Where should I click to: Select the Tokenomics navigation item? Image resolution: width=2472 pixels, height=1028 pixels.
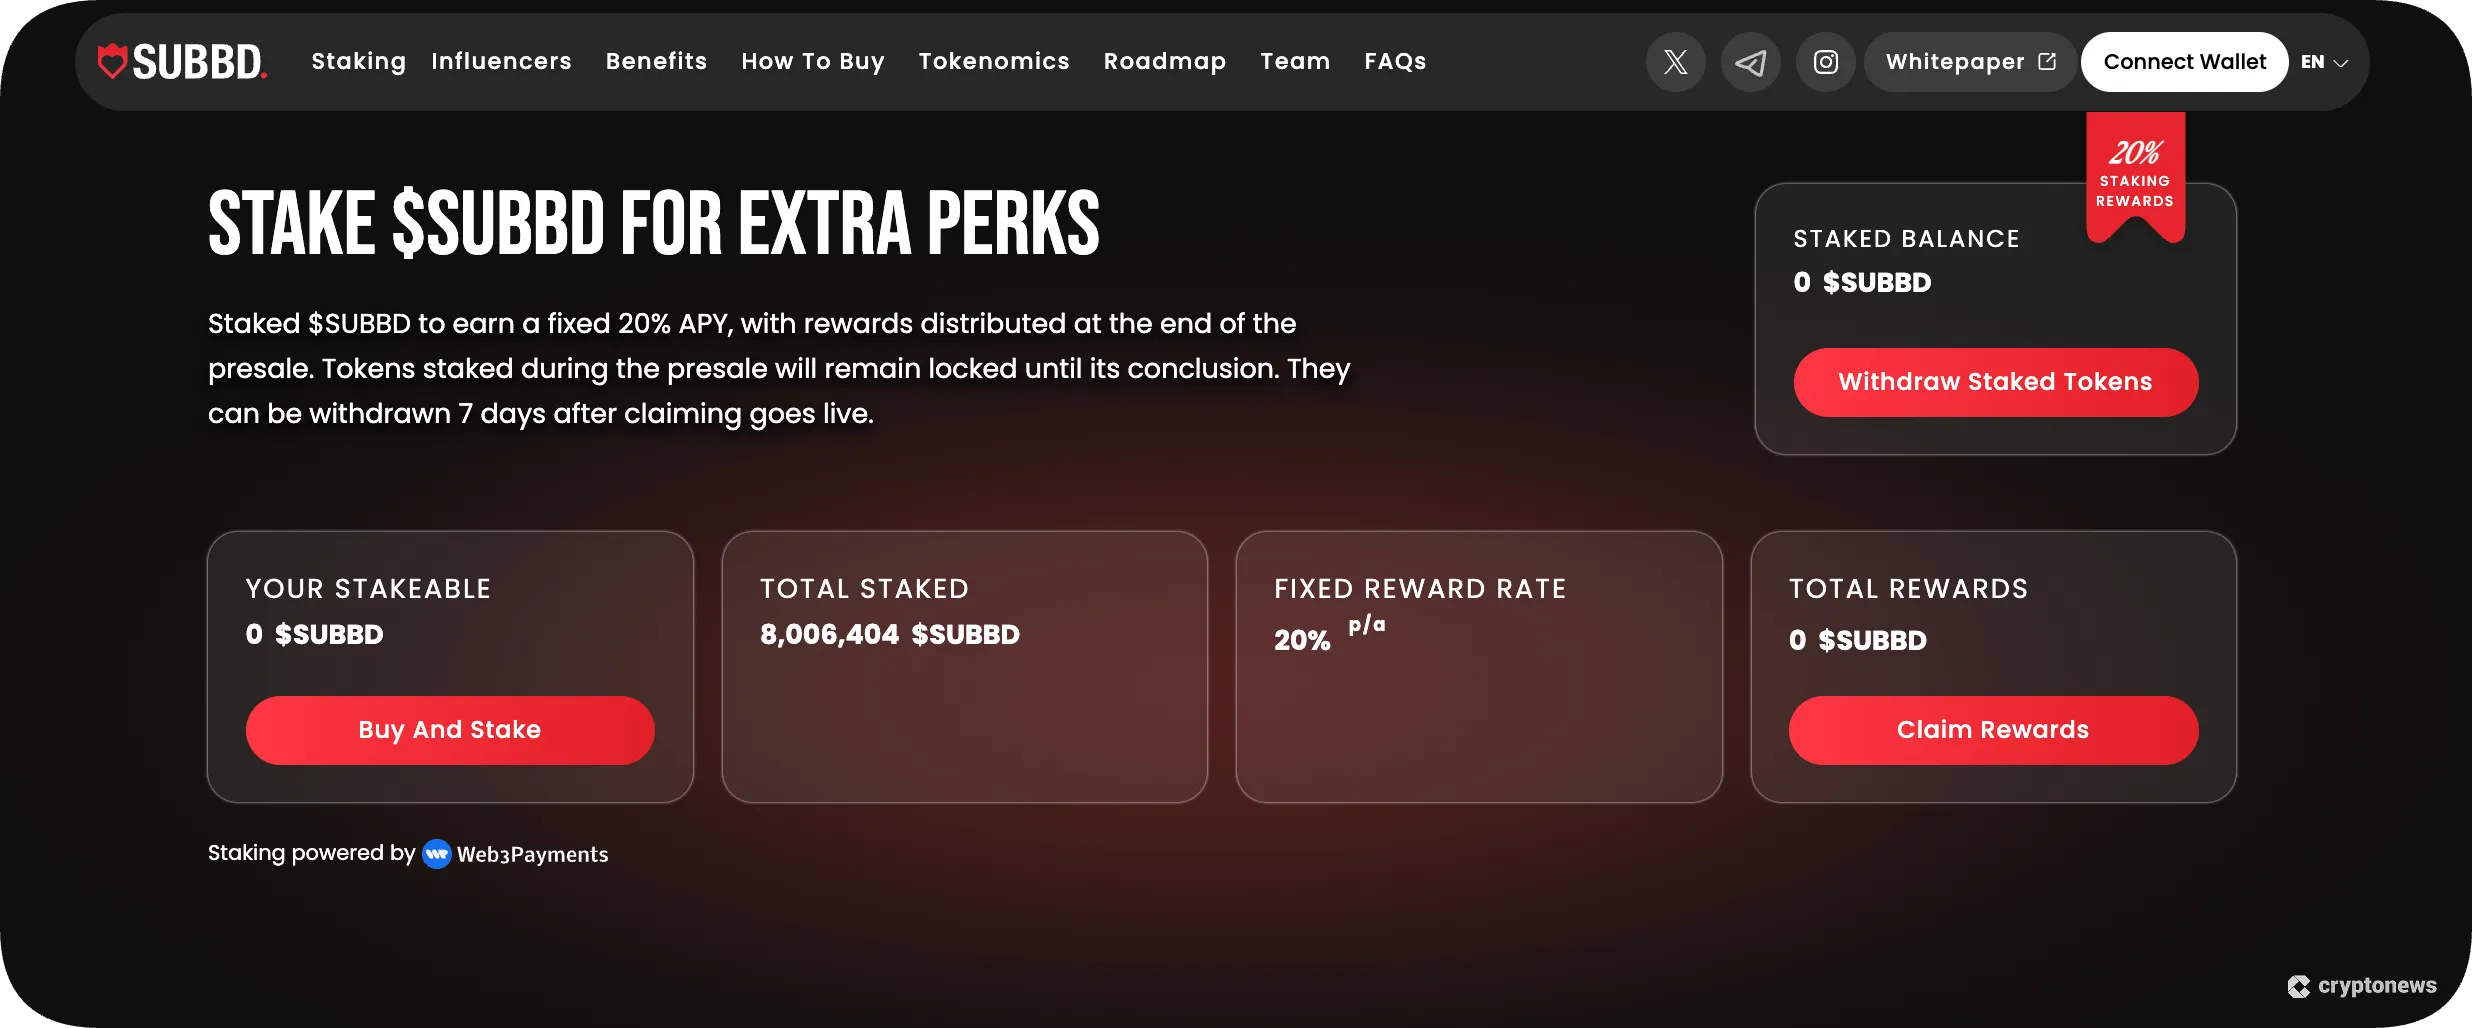(995, 61)
